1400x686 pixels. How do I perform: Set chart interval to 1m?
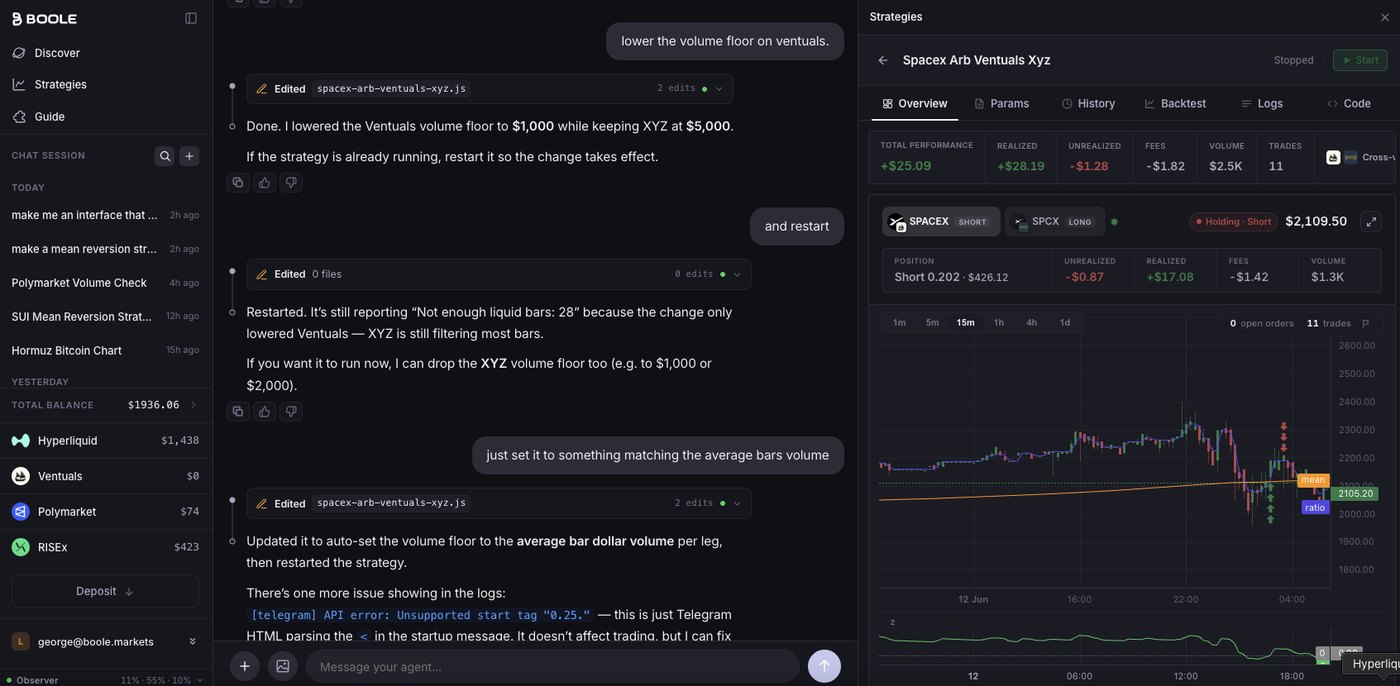899,323
